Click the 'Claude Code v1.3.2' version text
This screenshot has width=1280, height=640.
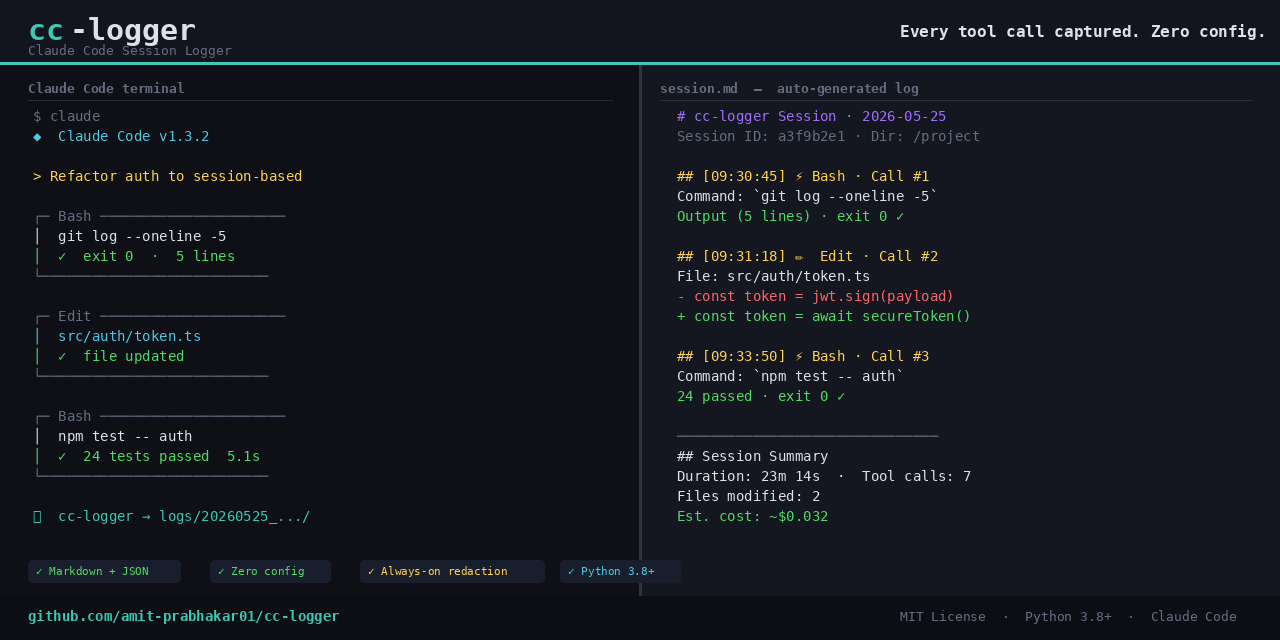[134, 137]
